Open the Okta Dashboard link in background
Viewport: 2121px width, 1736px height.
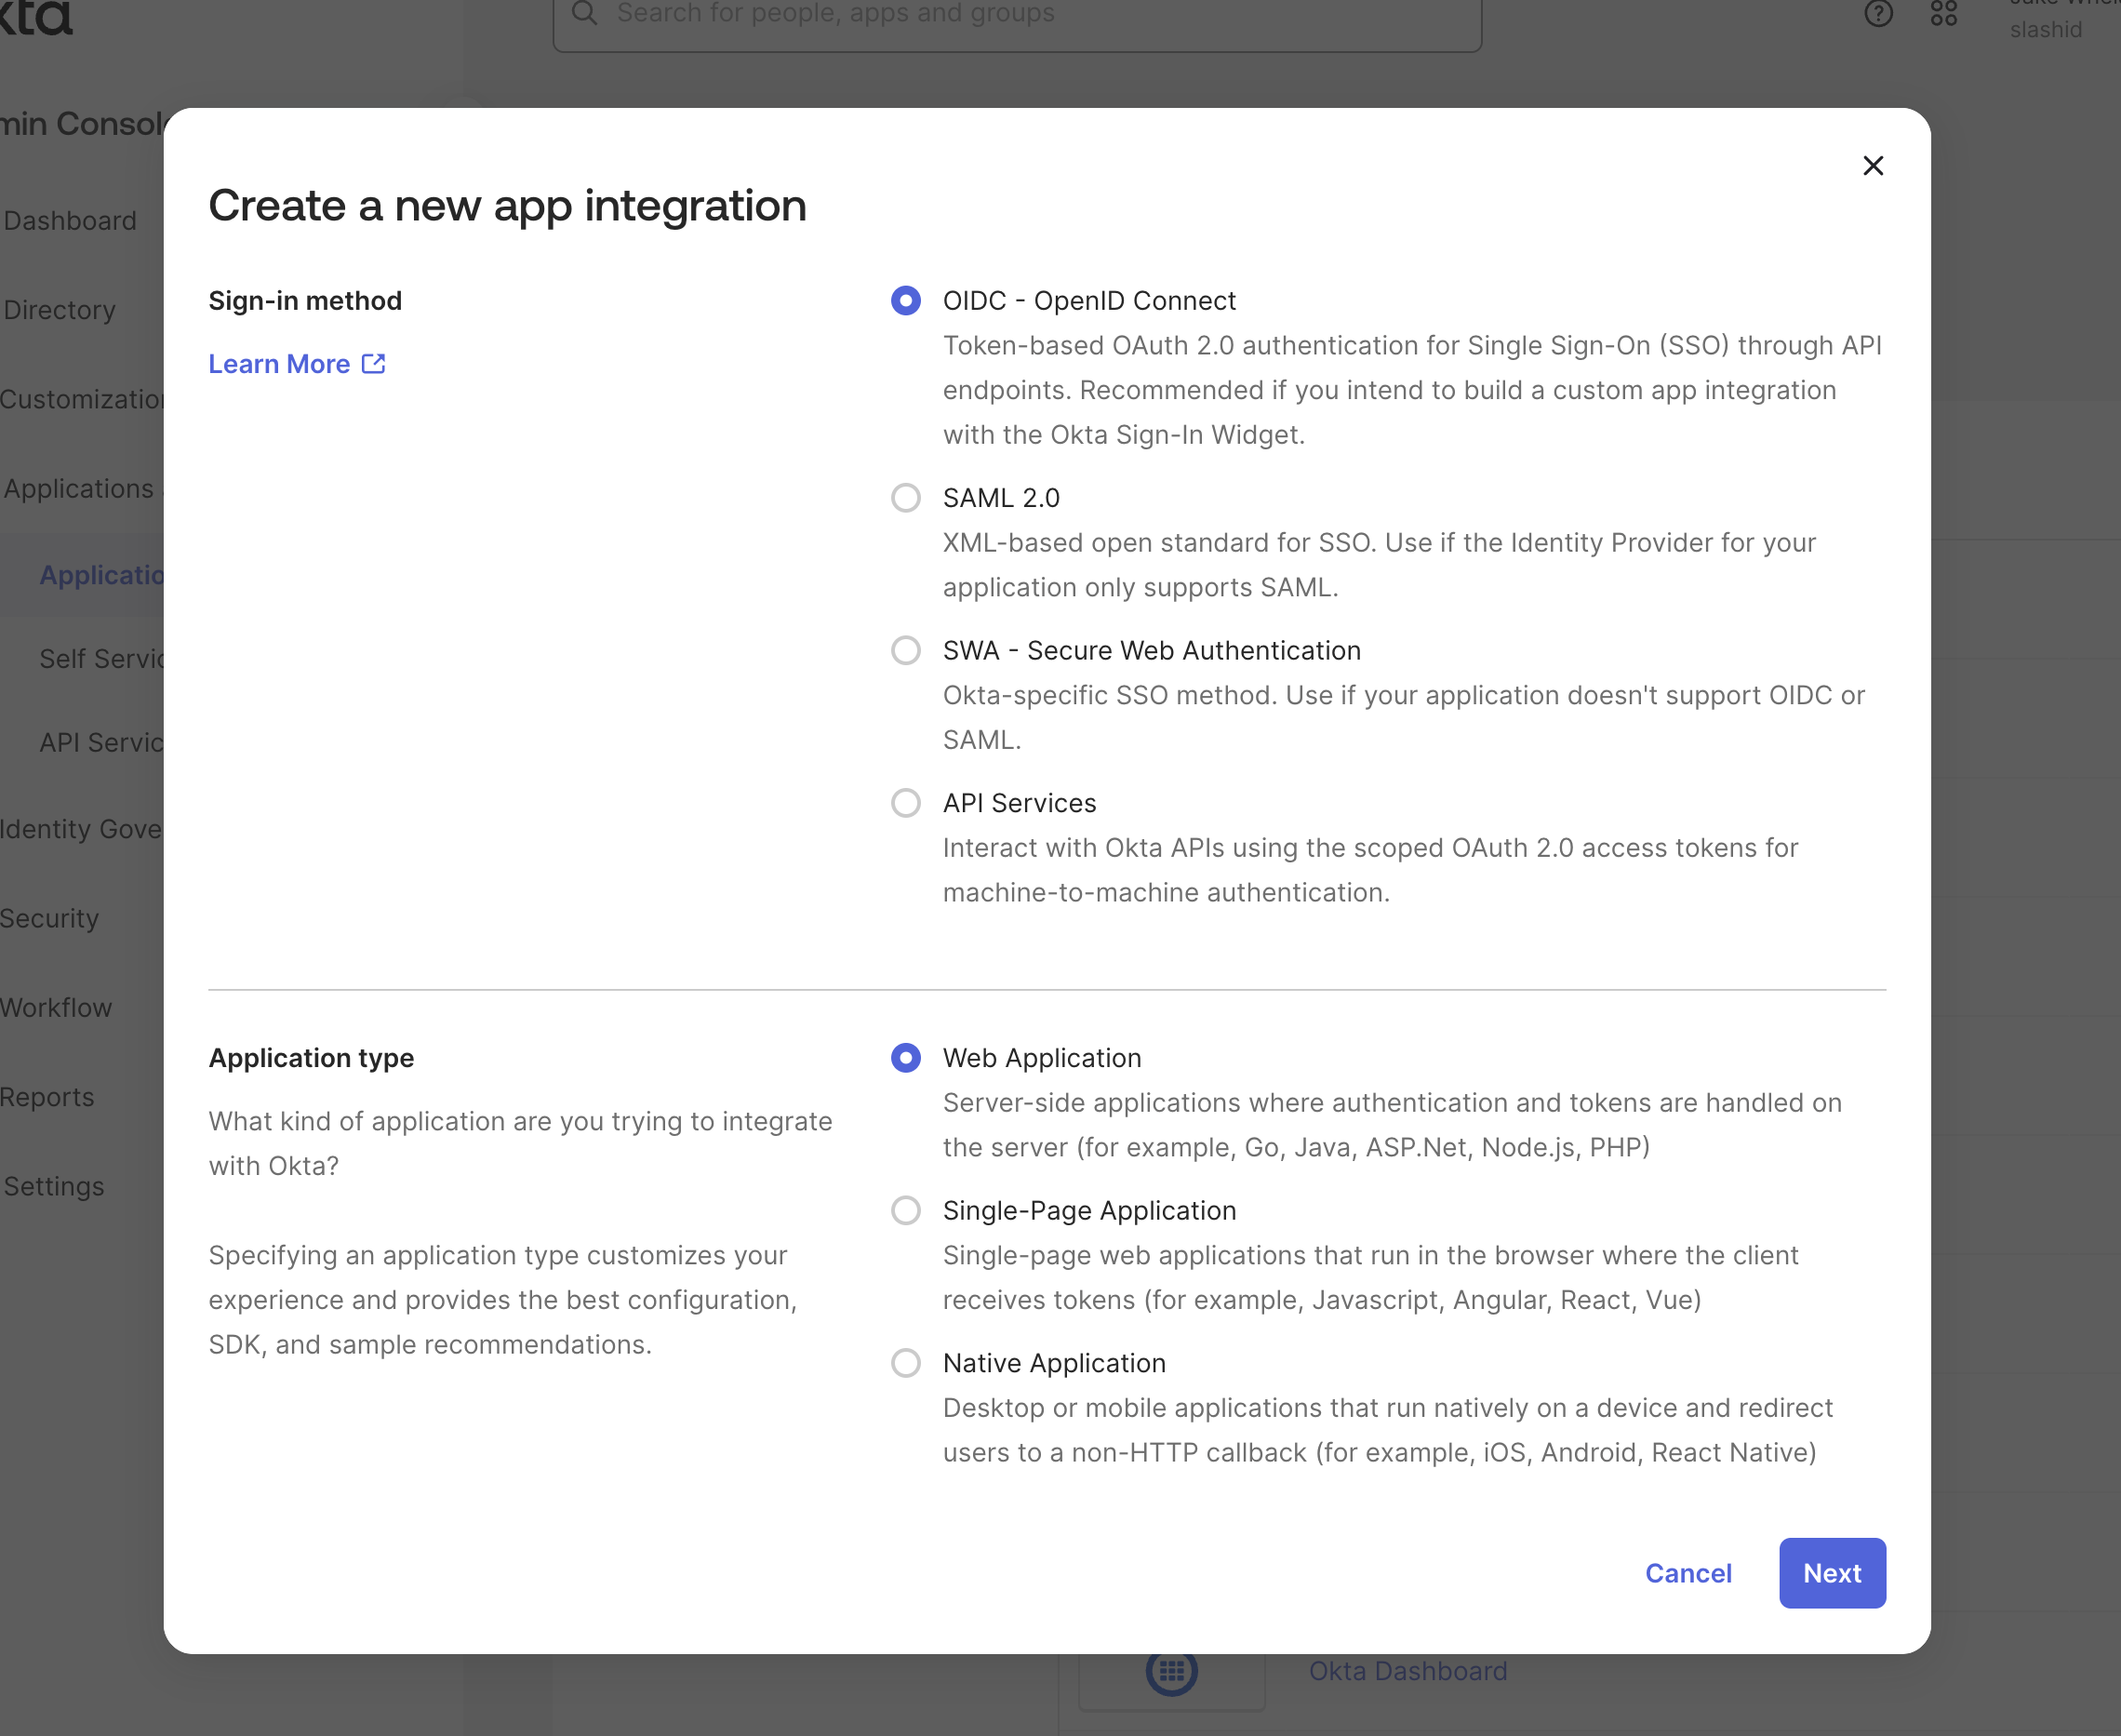(1408, 1671)
